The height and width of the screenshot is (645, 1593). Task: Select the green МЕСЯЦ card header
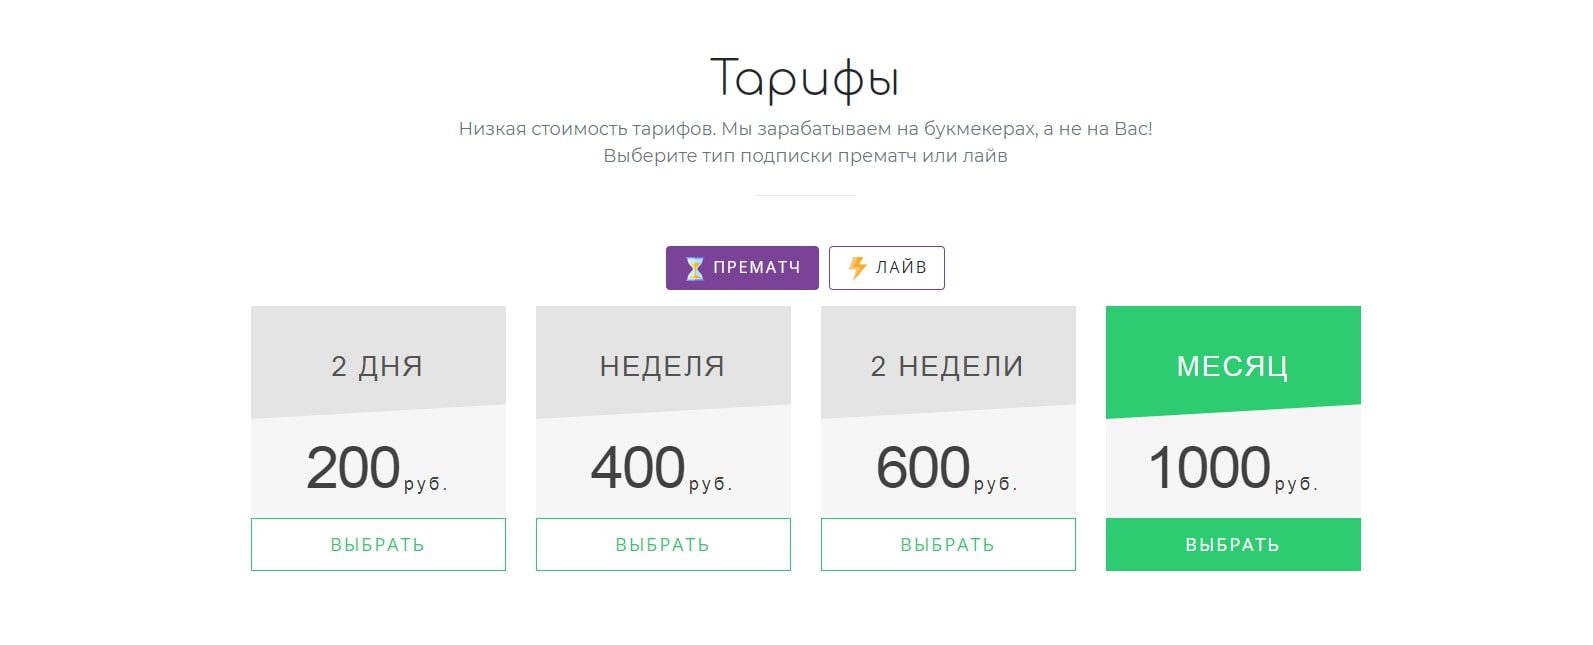[1232, 365]
